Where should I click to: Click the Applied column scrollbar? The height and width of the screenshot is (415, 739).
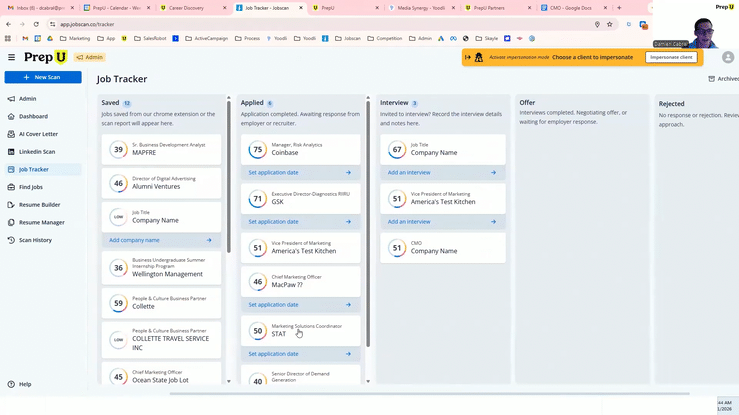click(368, 224)
